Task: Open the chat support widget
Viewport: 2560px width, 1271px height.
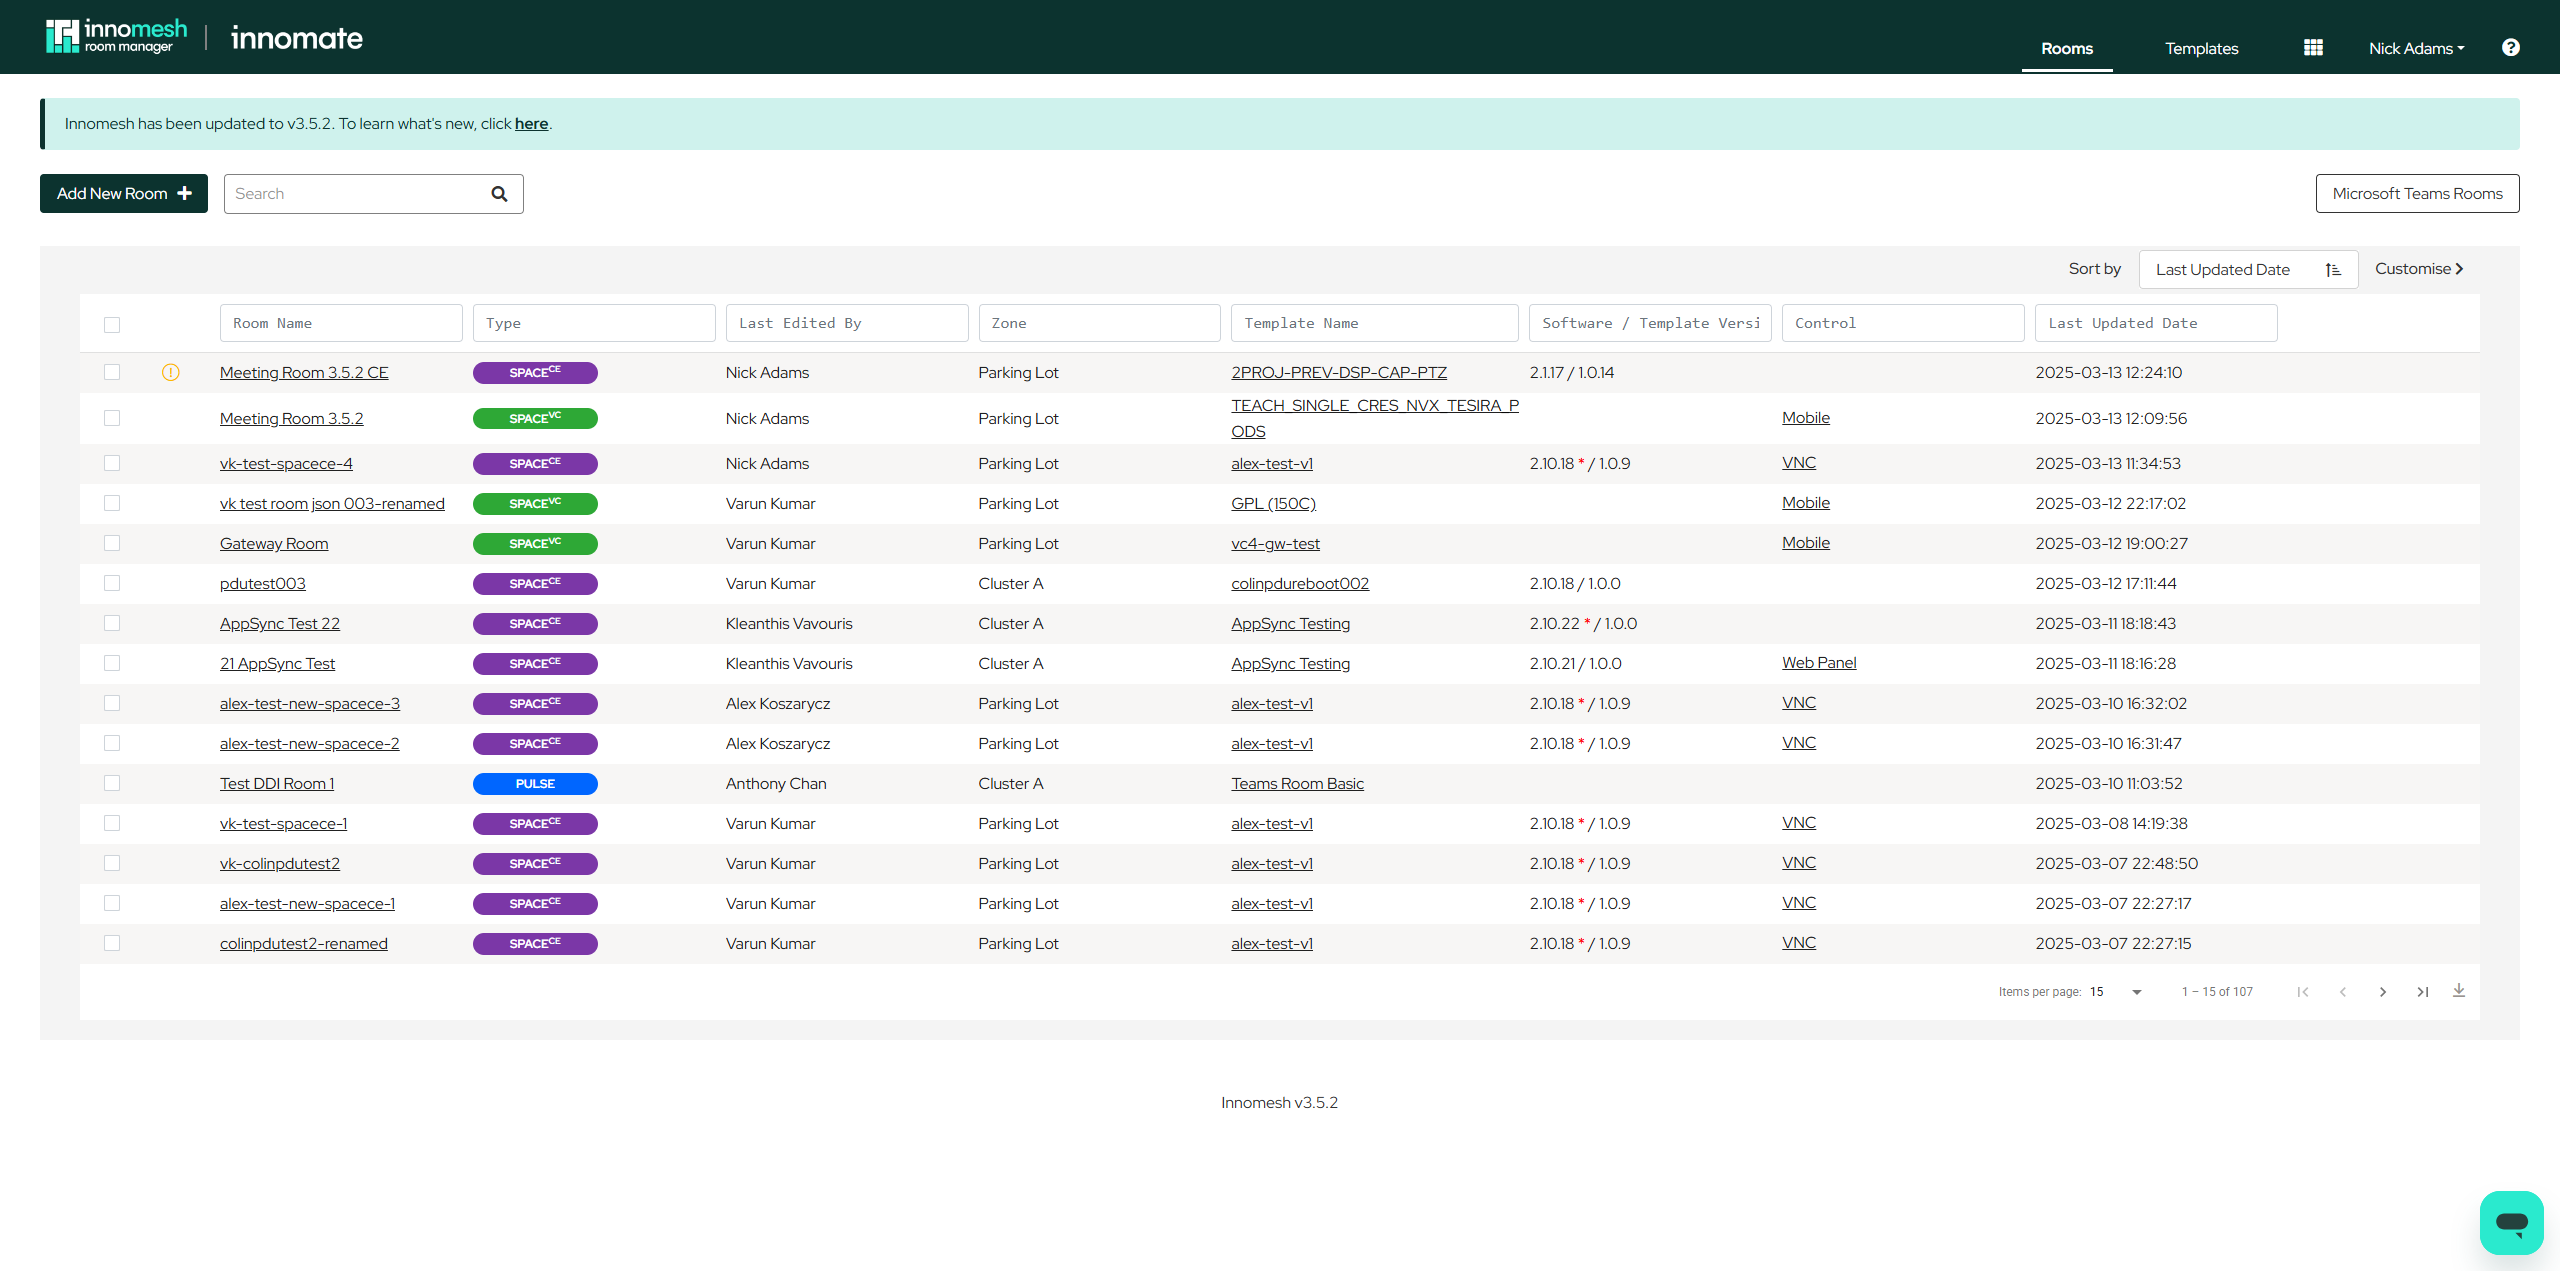Action: [x=2511, y=1222]
